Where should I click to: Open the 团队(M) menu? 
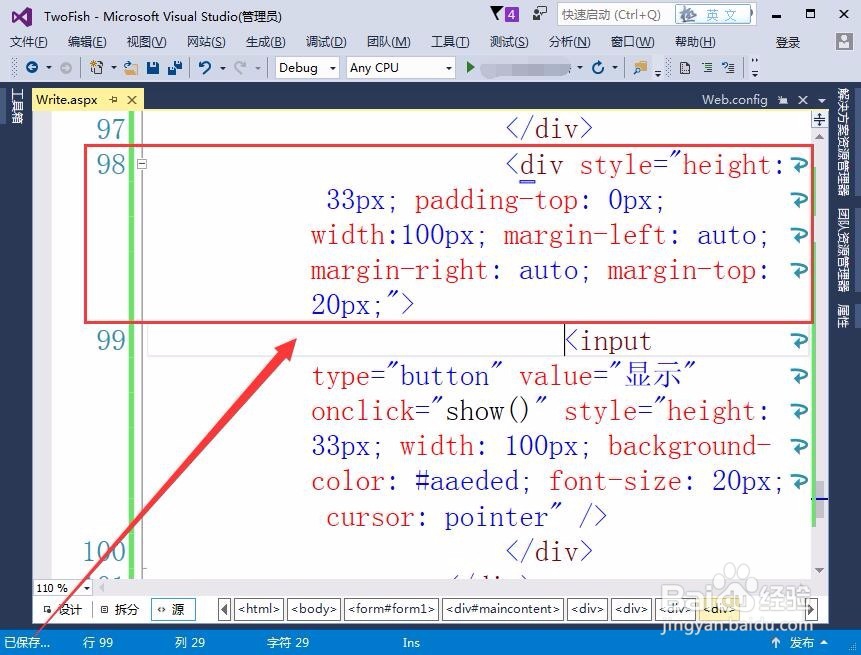[388, 42]
